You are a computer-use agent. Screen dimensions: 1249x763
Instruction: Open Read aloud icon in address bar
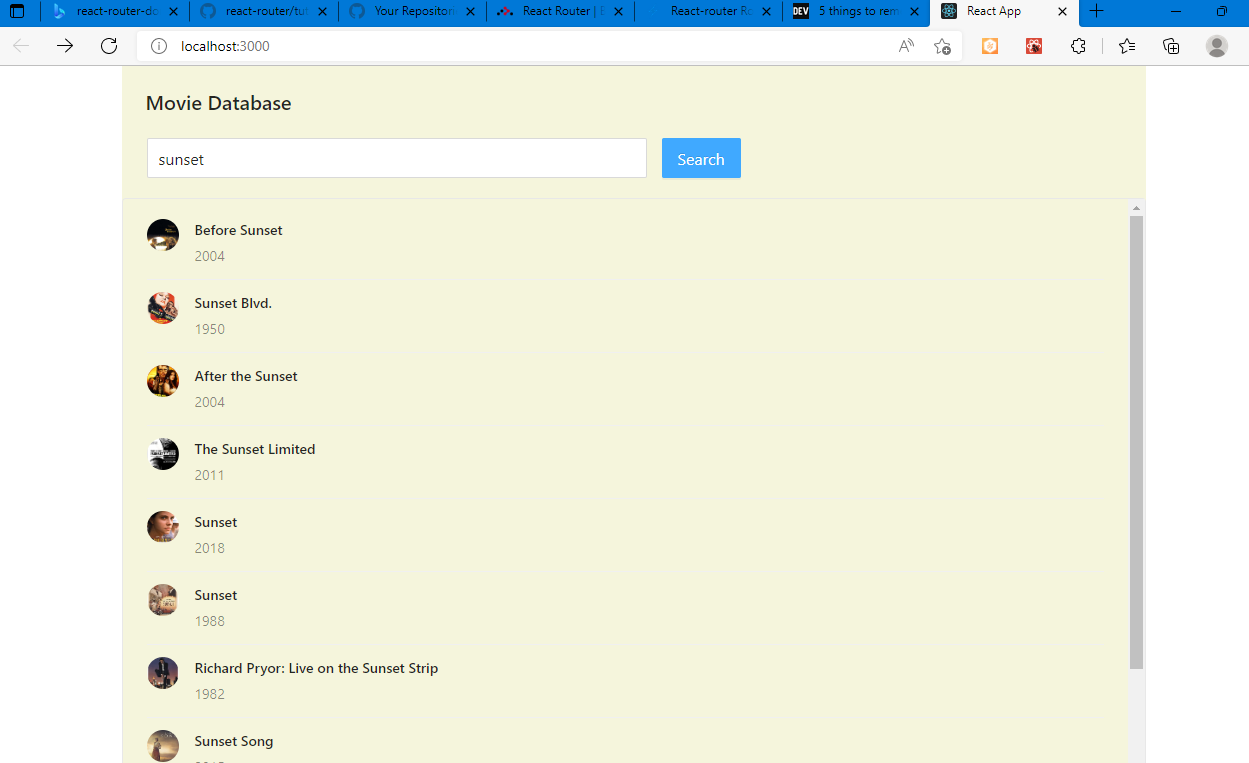point(906,46)
